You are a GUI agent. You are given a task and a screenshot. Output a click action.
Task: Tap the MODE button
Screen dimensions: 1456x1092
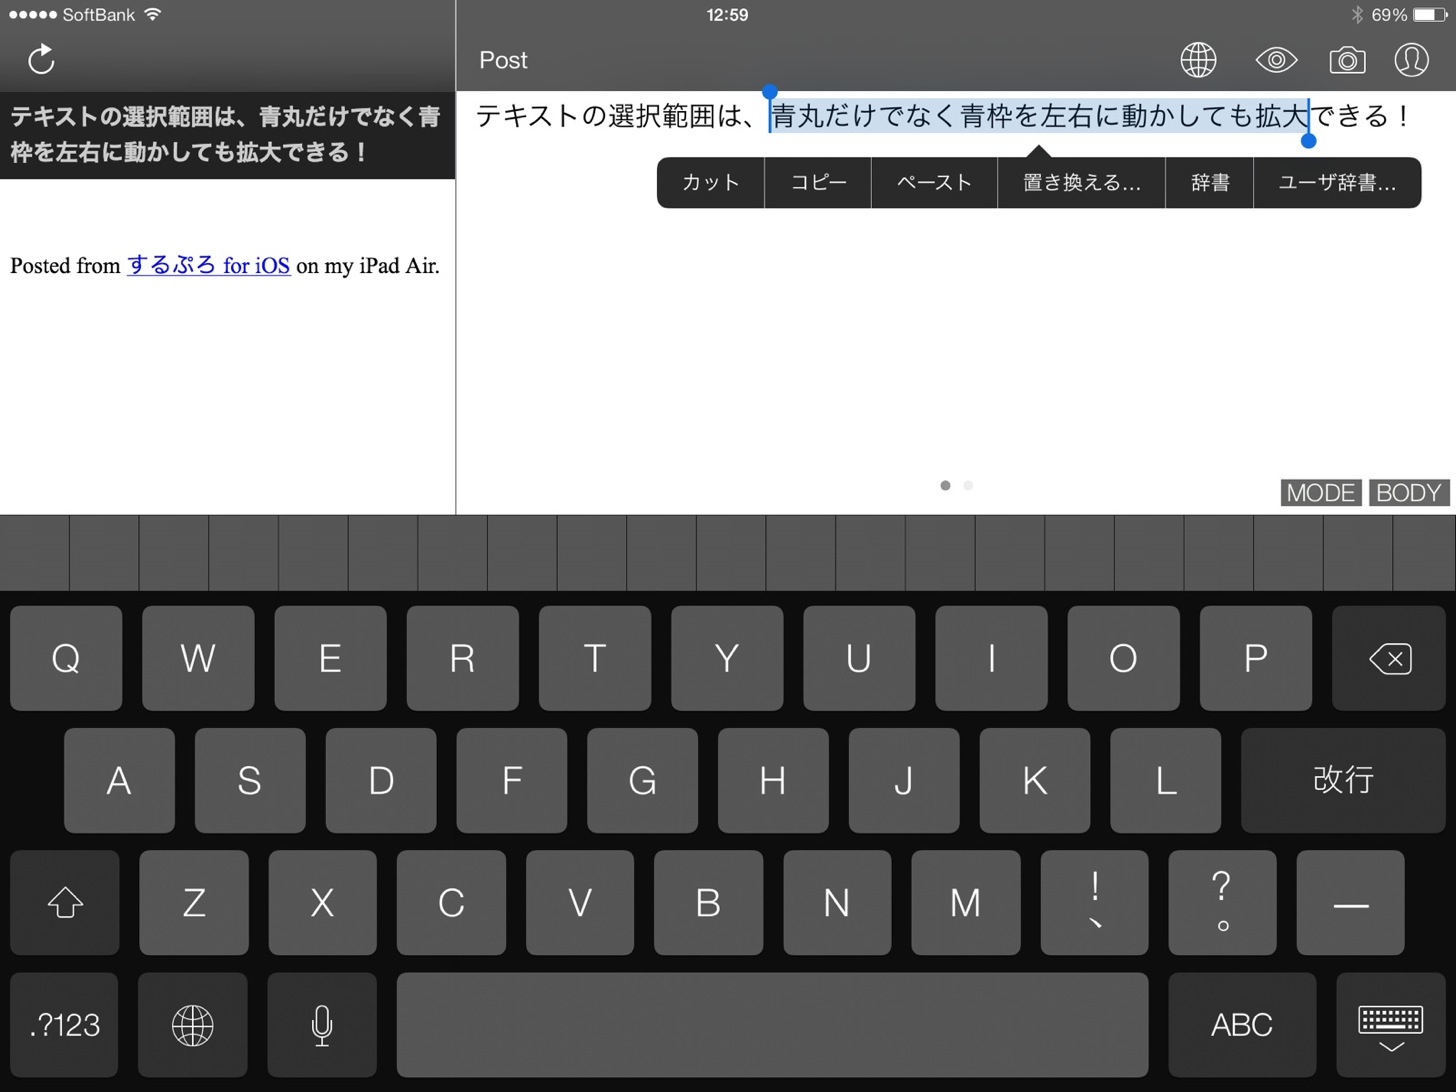(1321, 493)
